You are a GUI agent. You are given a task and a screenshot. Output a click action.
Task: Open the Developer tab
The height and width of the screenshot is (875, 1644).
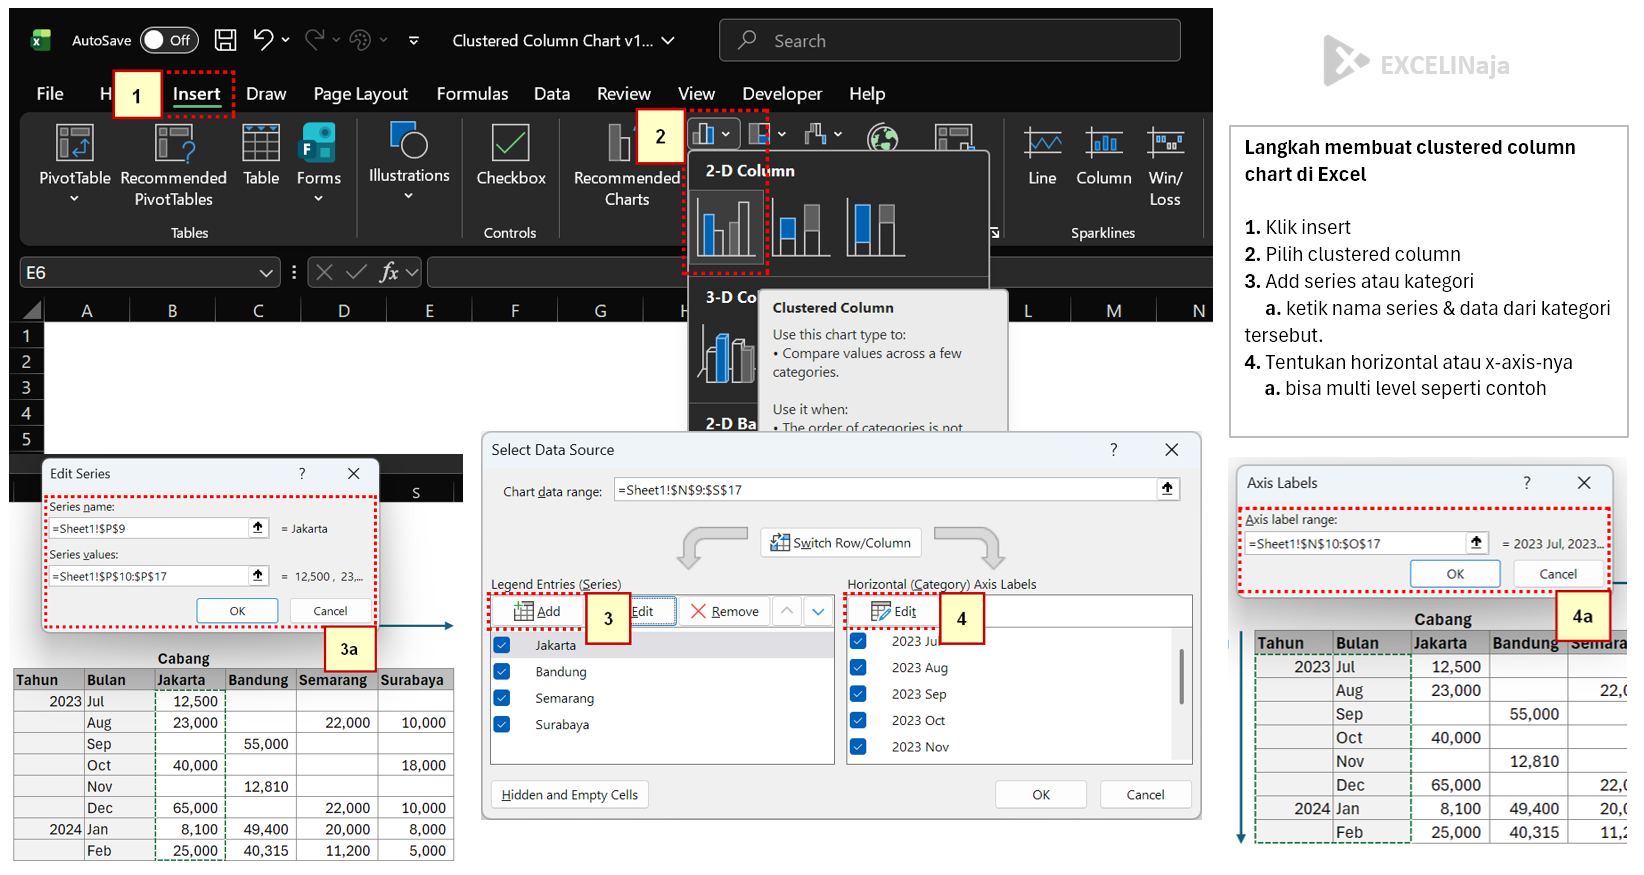pyautogui.click(x=782, y=94)
